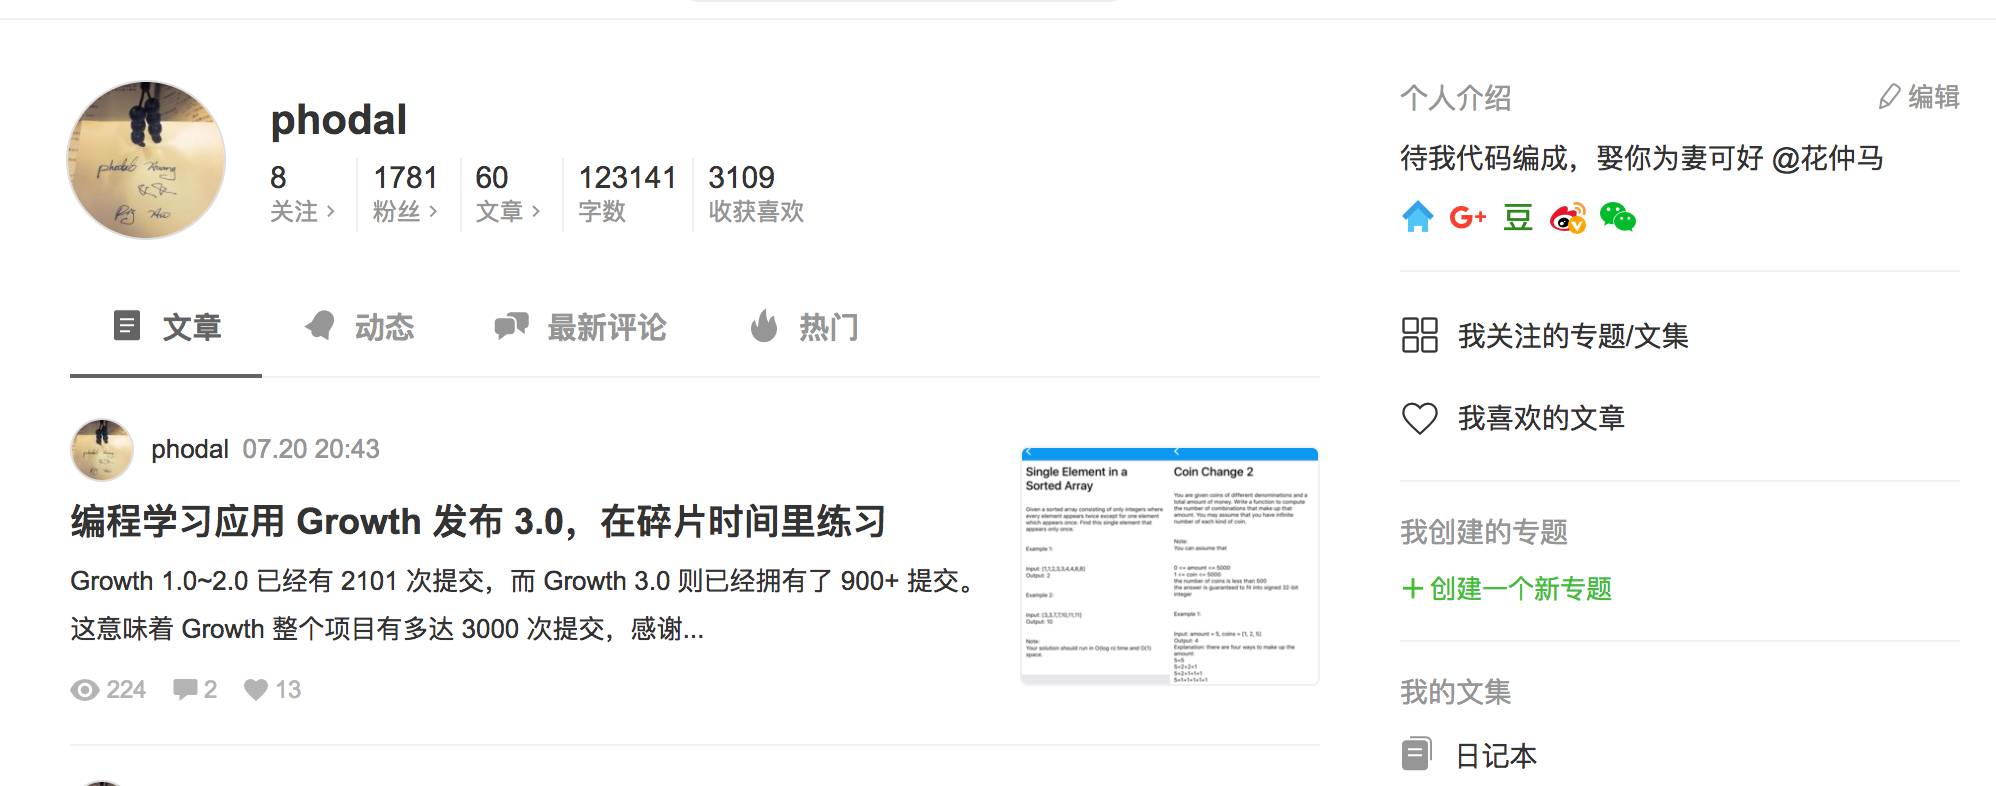The height and width of the screenshot is (786, 1996).
Task: Click the notebook icon beside 日记本
Action: pos(1416,754)
